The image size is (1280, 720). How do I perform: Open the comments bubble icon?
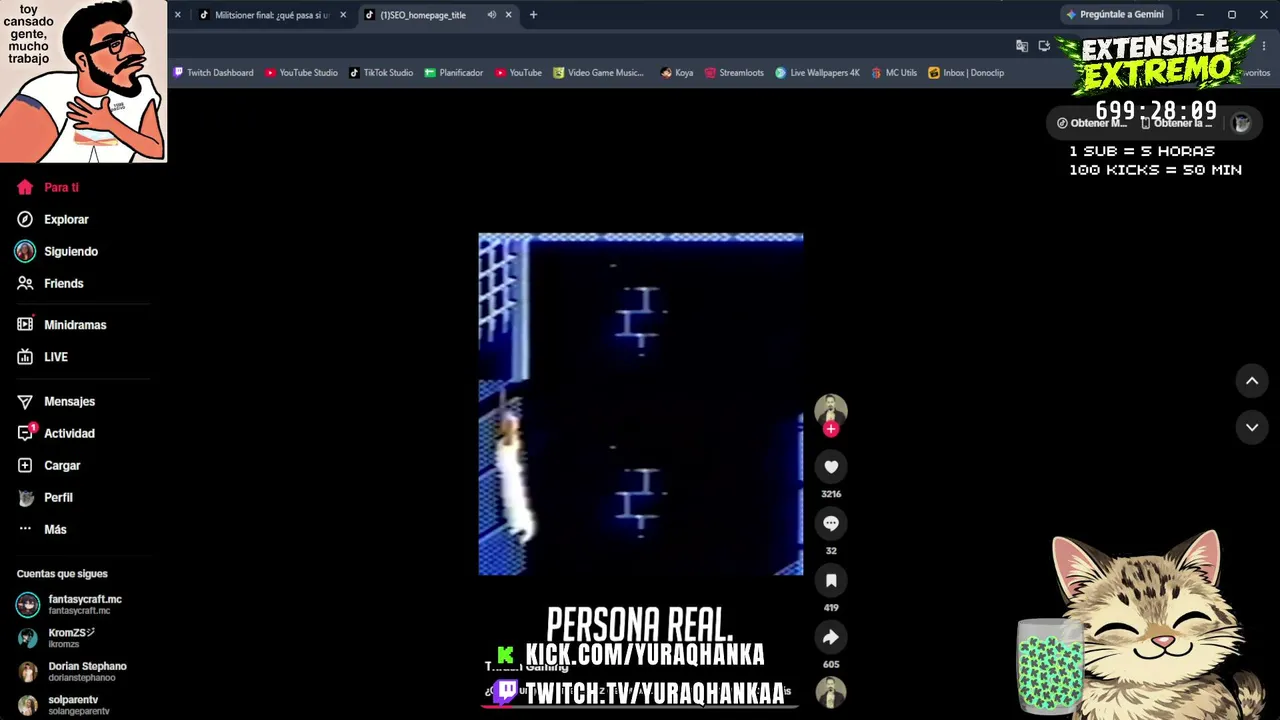click(831, 523)
